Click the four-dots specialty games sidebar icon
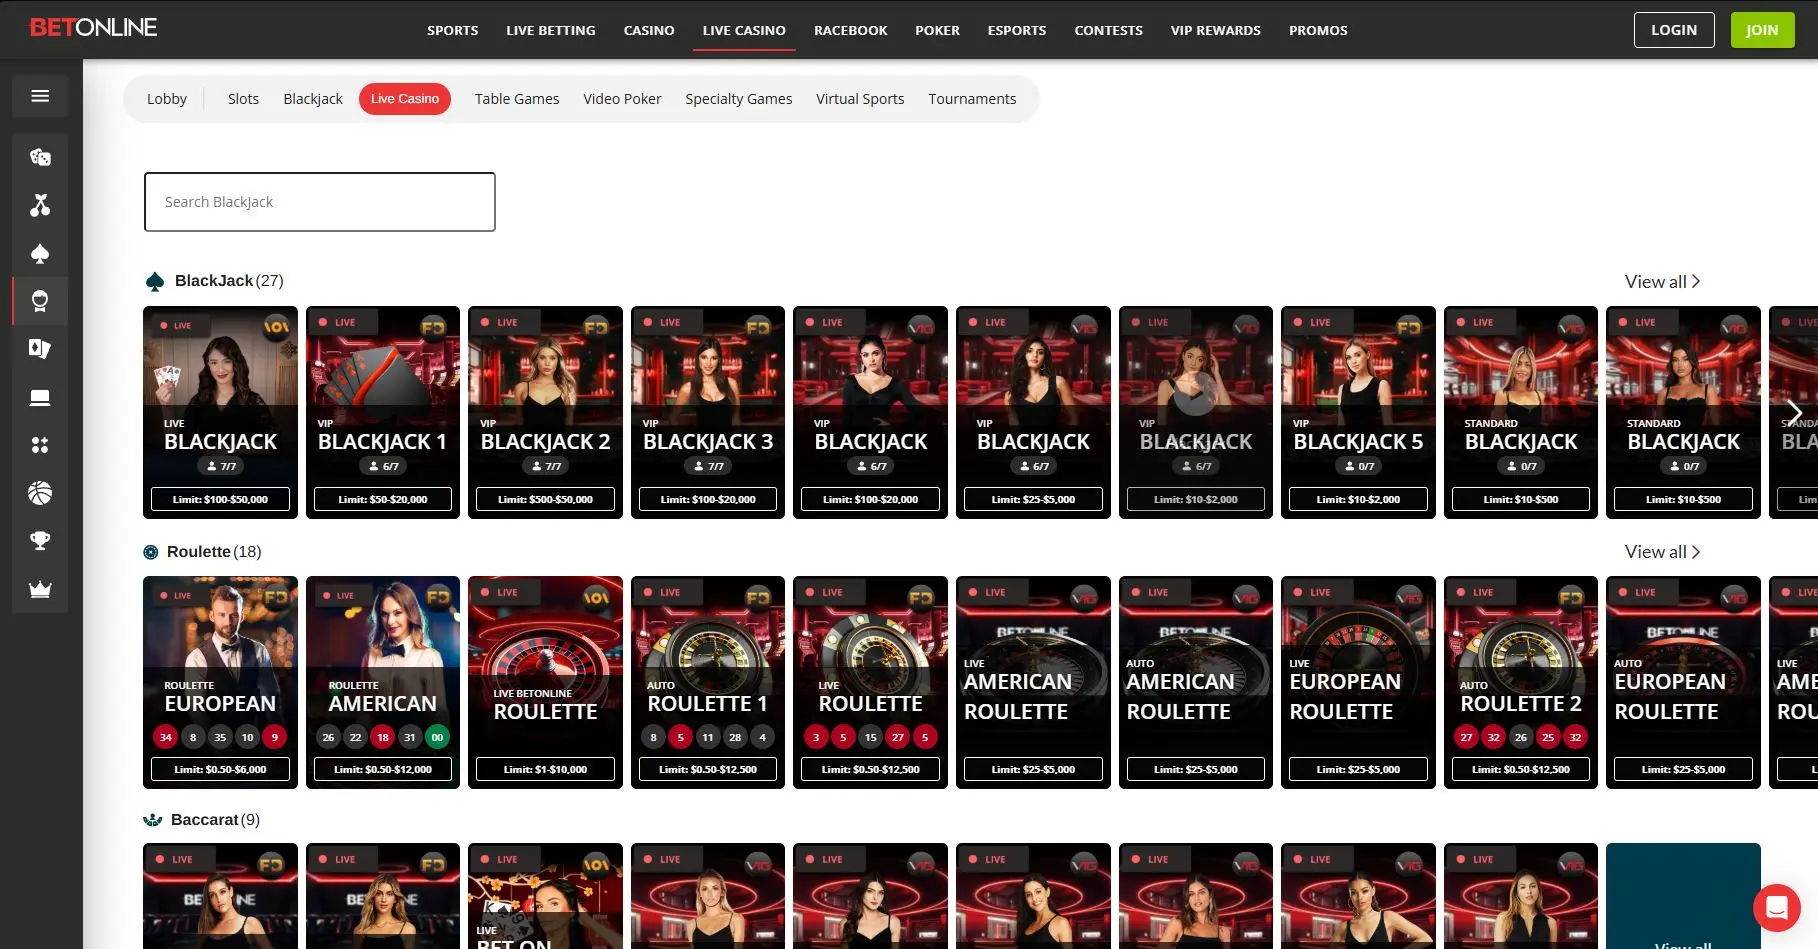The width and height of the screenshot is (1818, 949). click(40, 445)
